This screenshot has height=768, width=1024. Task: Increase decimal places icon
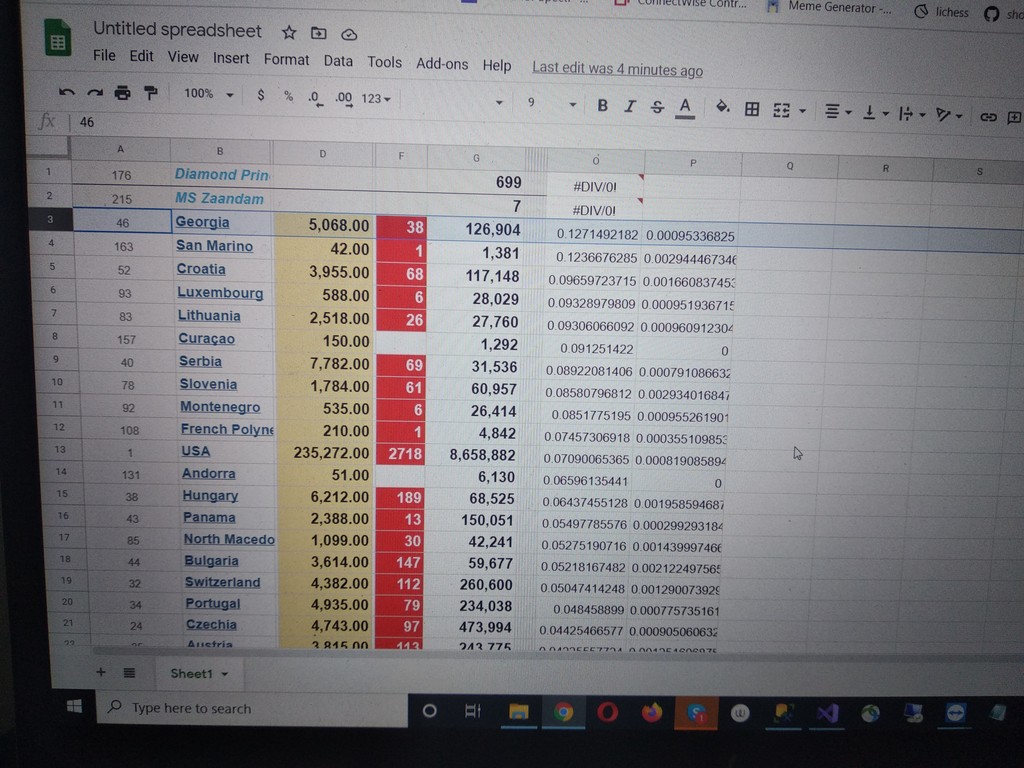coord(344,99)
